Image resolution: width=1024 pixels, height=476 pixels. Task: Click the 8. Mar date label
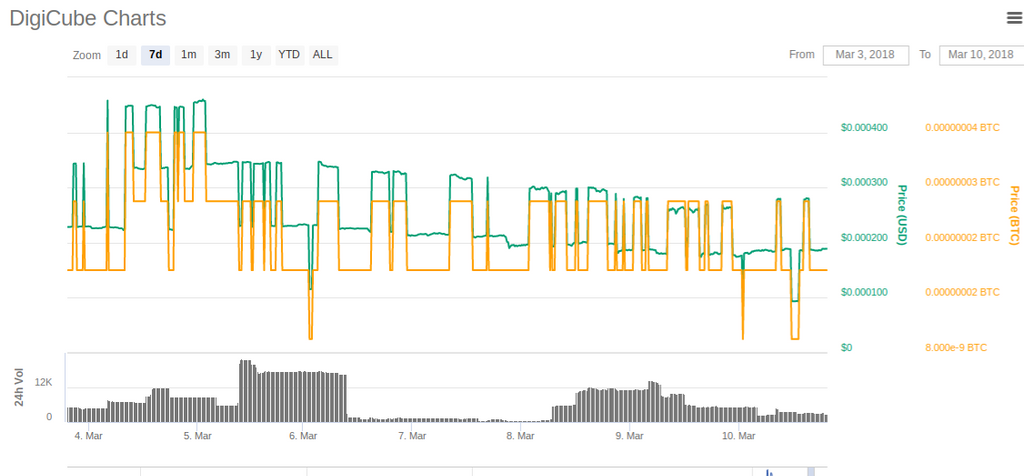(x=520, y=436)
